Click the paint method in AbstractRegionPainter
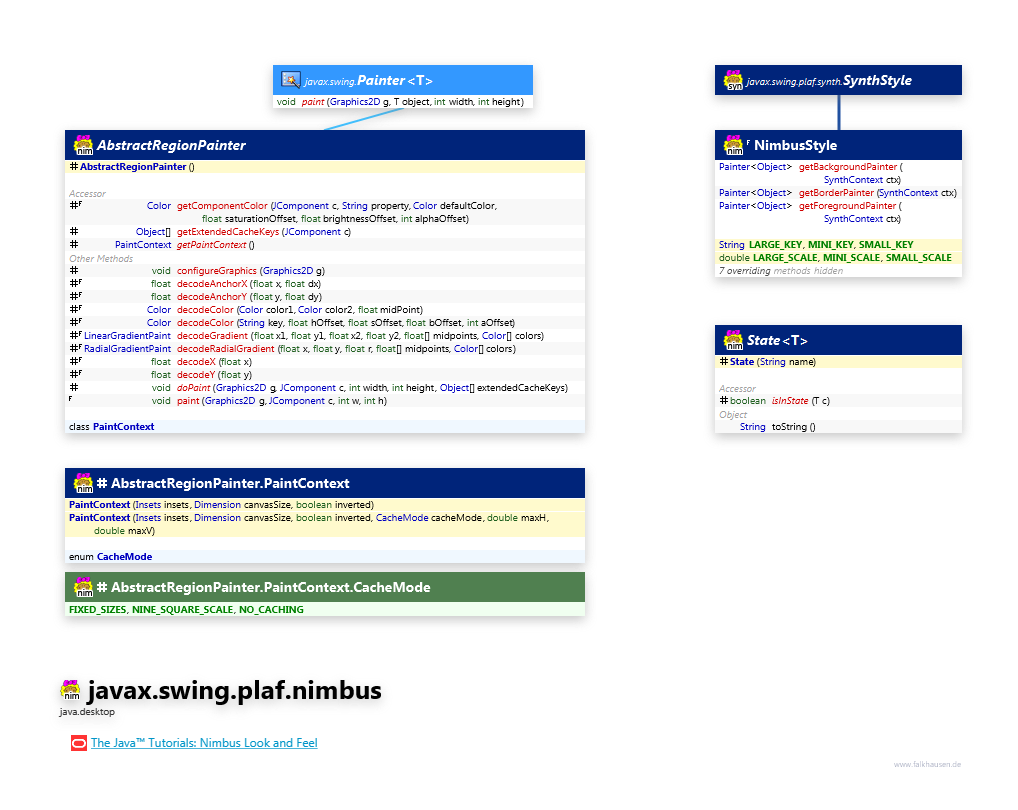1018x810 pixels. click(188, 400)
